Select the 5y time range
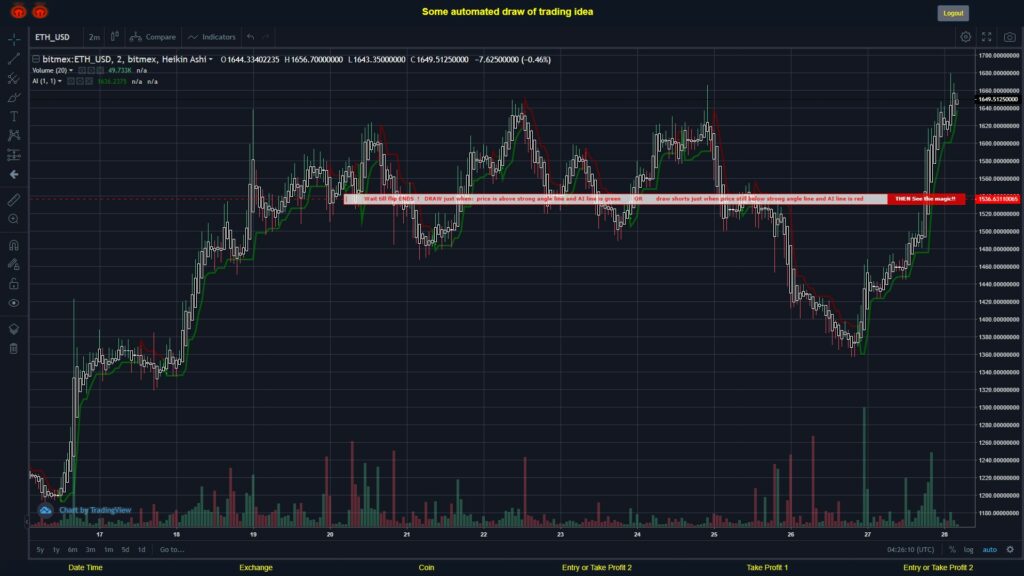1024x576 pixels. [40, 550]
